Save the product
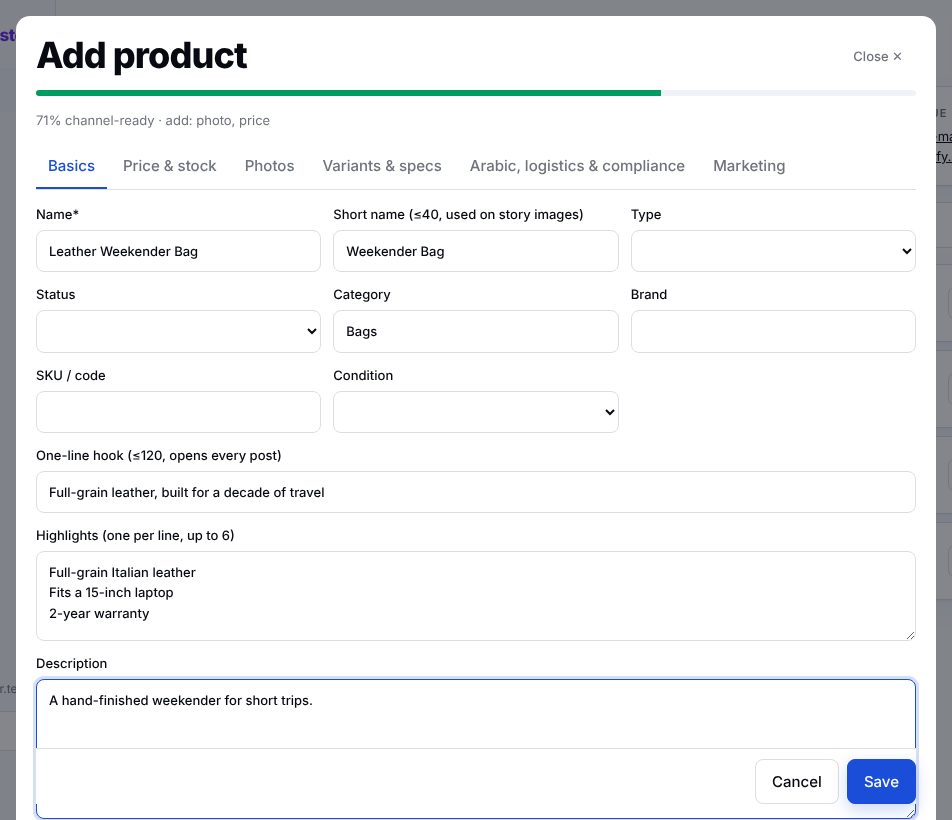This screenshot has width=952, height=820. (x=881, y=782)
